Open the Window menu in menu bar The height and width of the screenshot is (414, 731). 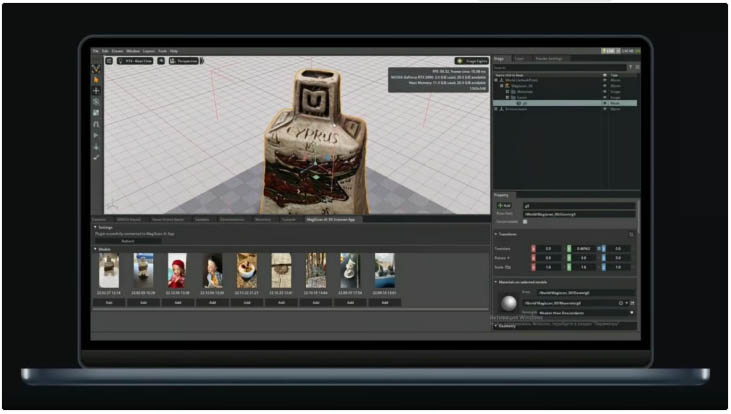tap(133, 50)
